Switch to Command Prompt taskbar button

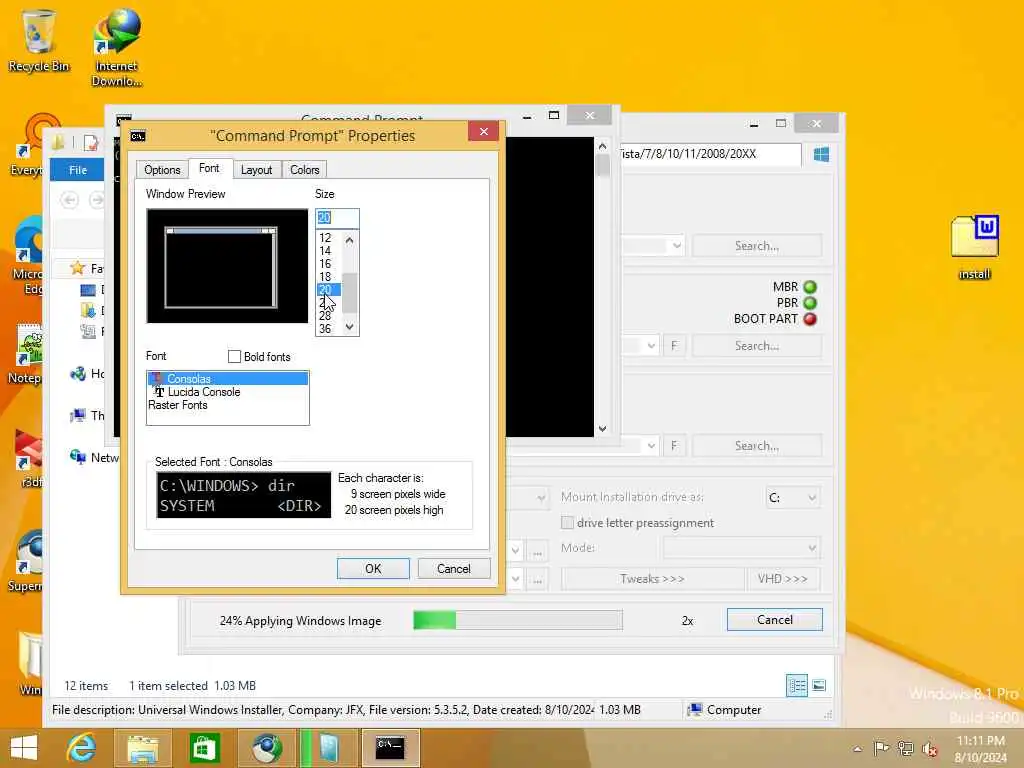click(x=391, y=748)
